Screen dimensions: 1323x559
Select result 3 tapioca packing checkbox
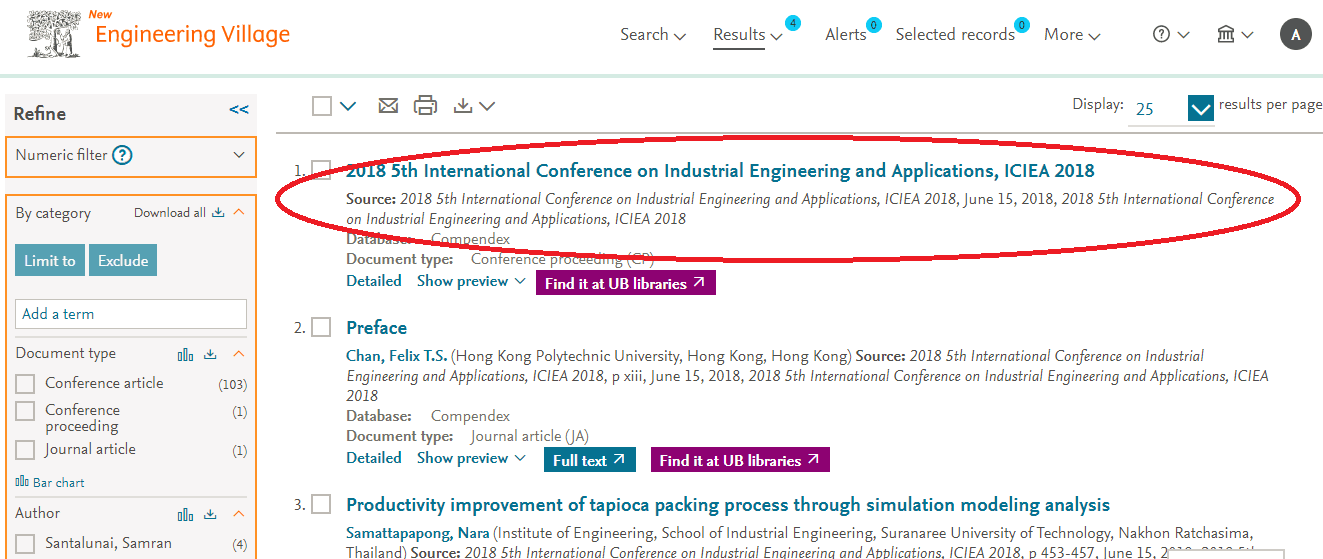[321, 505]
